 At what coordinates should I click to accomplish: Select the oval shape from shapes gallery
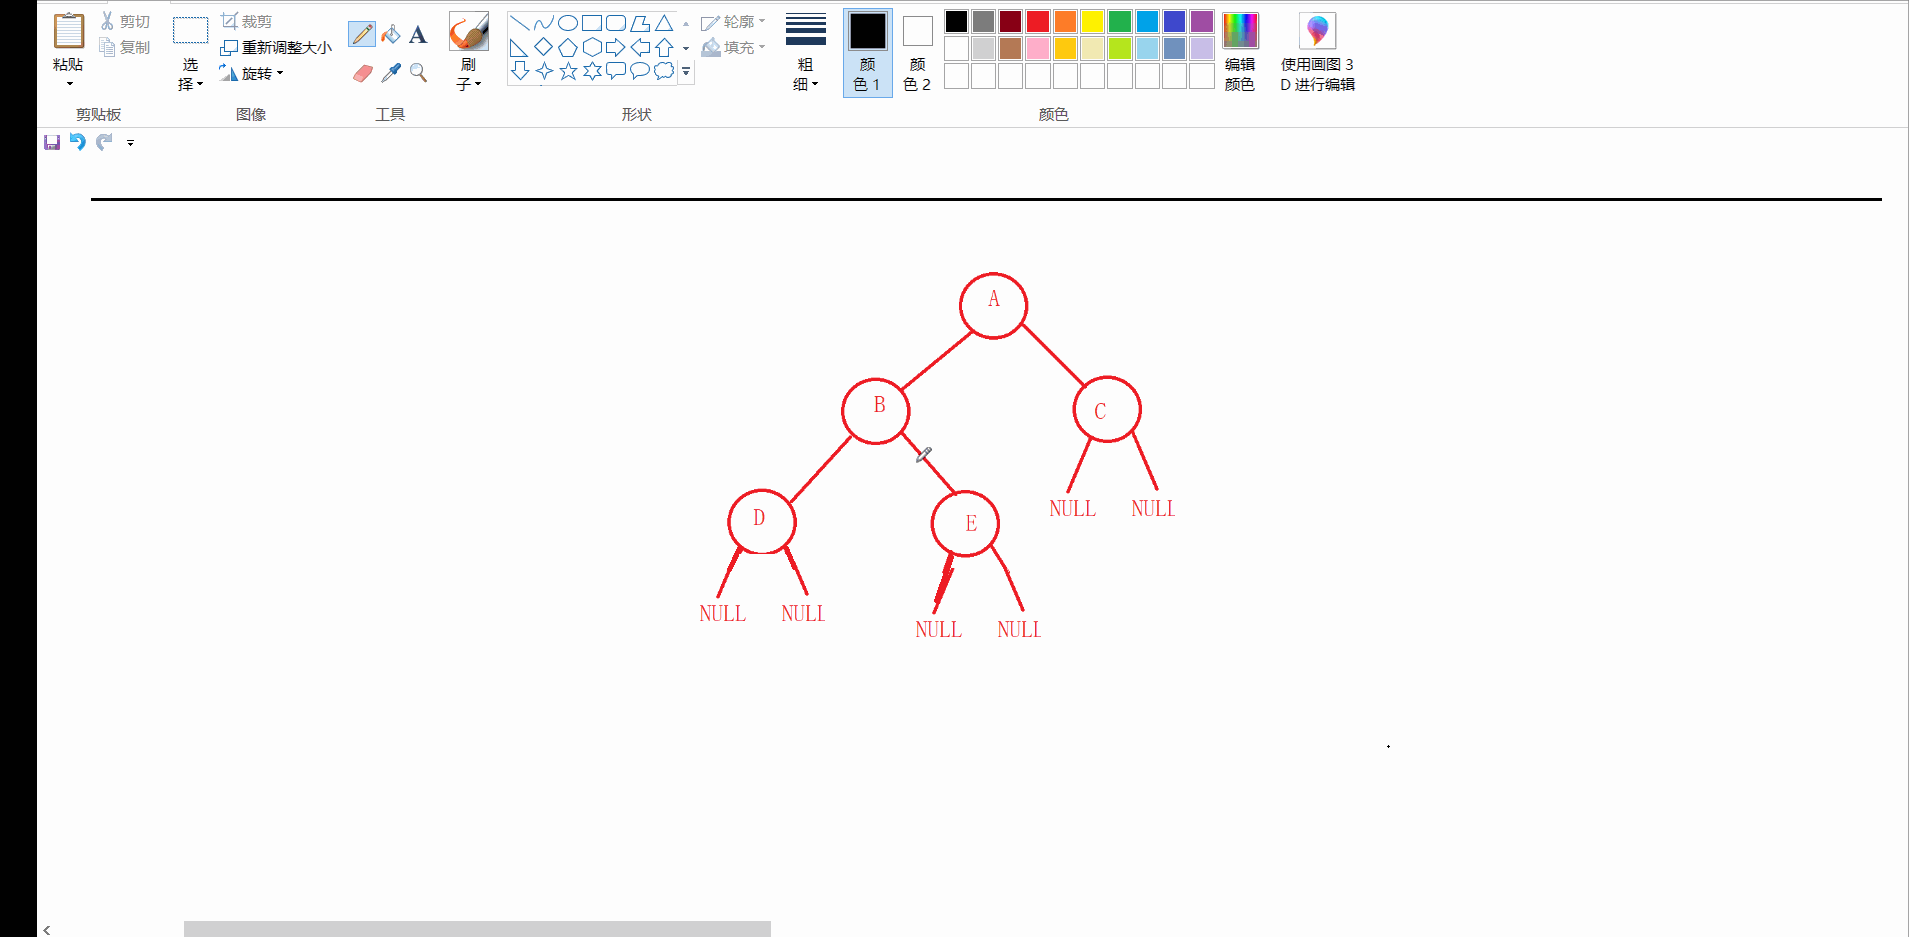(x=567, y=22)
